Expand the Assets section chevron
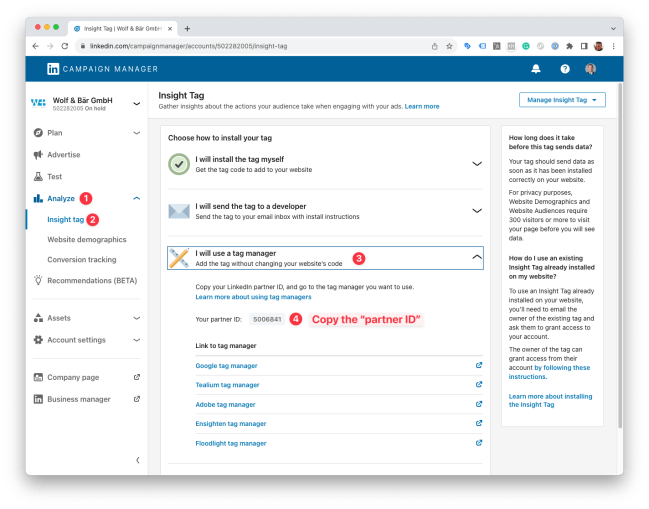The image size is (649, 509). click(x=136, y=318)
